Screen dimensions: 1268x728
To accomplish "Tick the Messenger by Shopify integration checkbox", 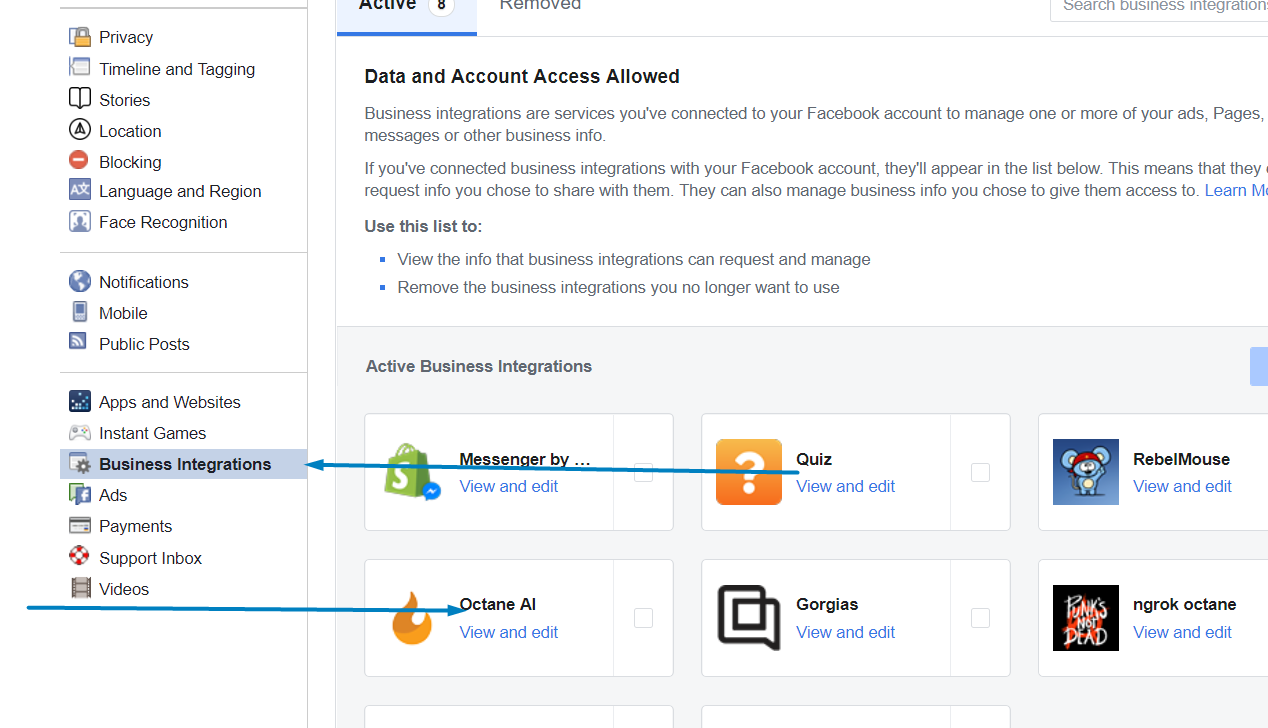I will pyautogui.click(x=643, y=472).
